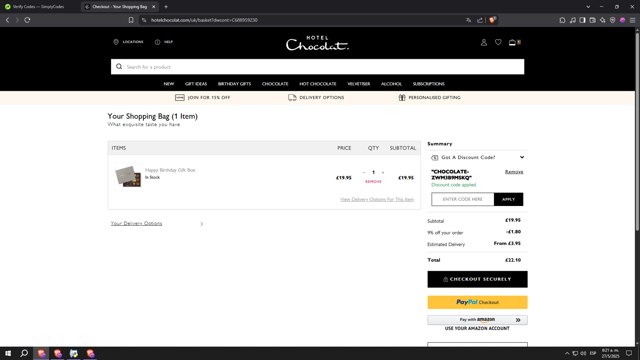640x360 pixels.
Task: Show hidden system tray icons
Action: pos(567,353)
